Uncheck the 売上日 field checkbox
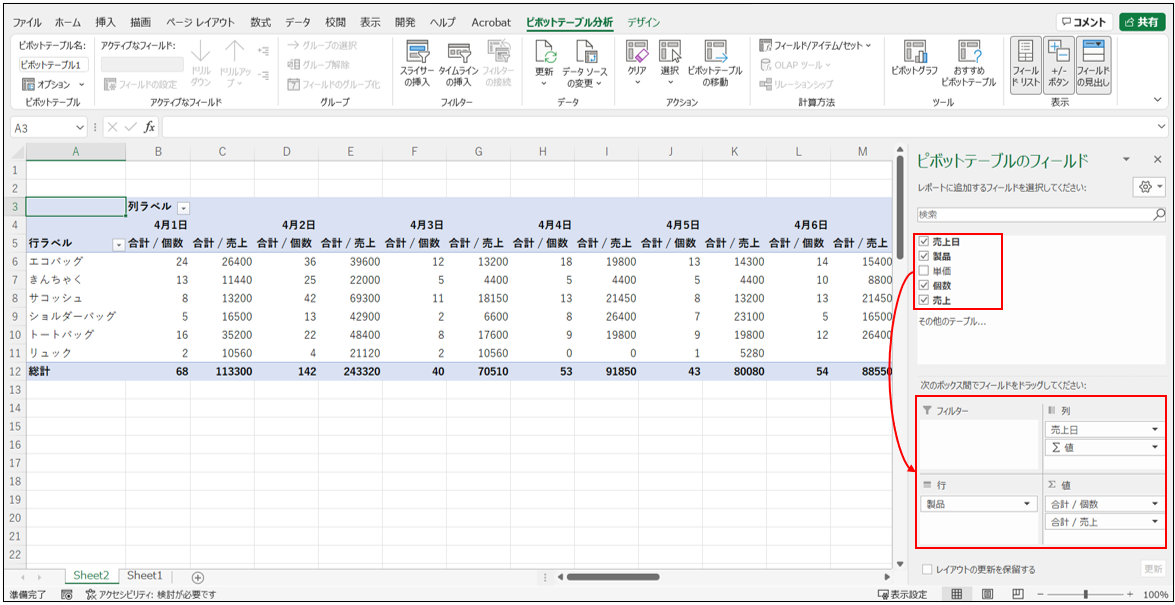This screenshot has width=1175, height=605. (924, 242)
